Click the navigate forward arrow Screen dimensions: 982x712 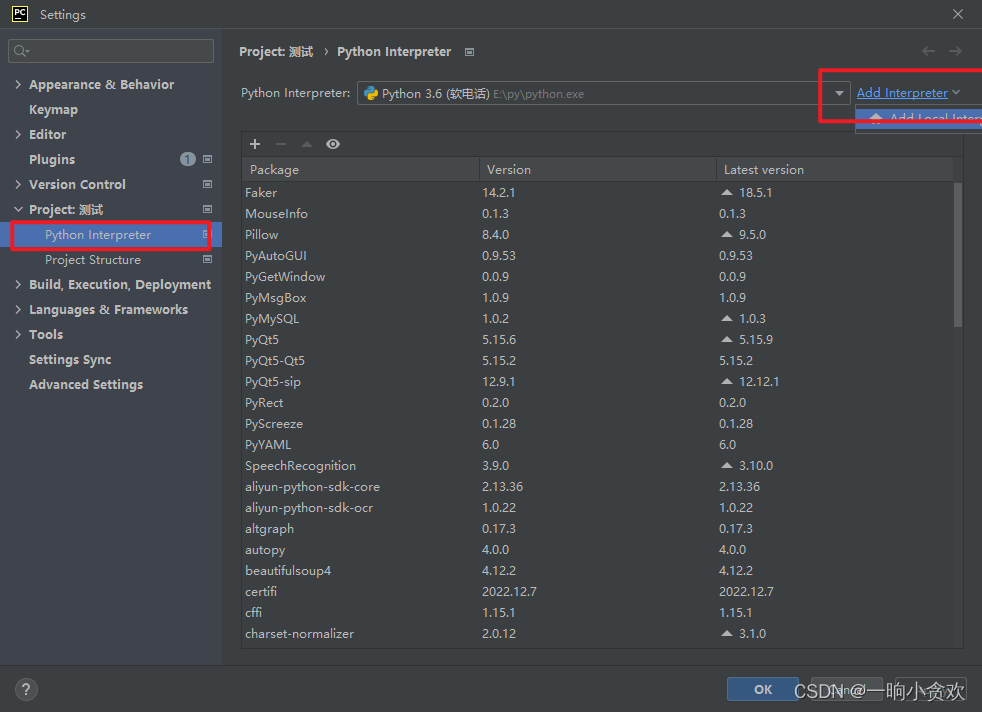(x=955, y=51)
